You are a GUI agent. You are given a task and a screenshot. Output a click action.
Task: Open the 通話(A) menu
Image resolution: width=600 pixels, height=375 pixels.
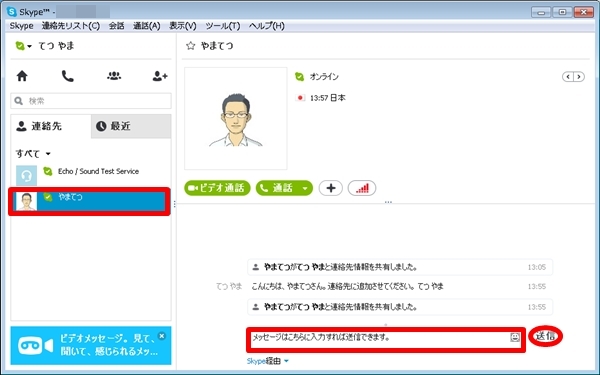pyautogui.click(x=147, y=26)
